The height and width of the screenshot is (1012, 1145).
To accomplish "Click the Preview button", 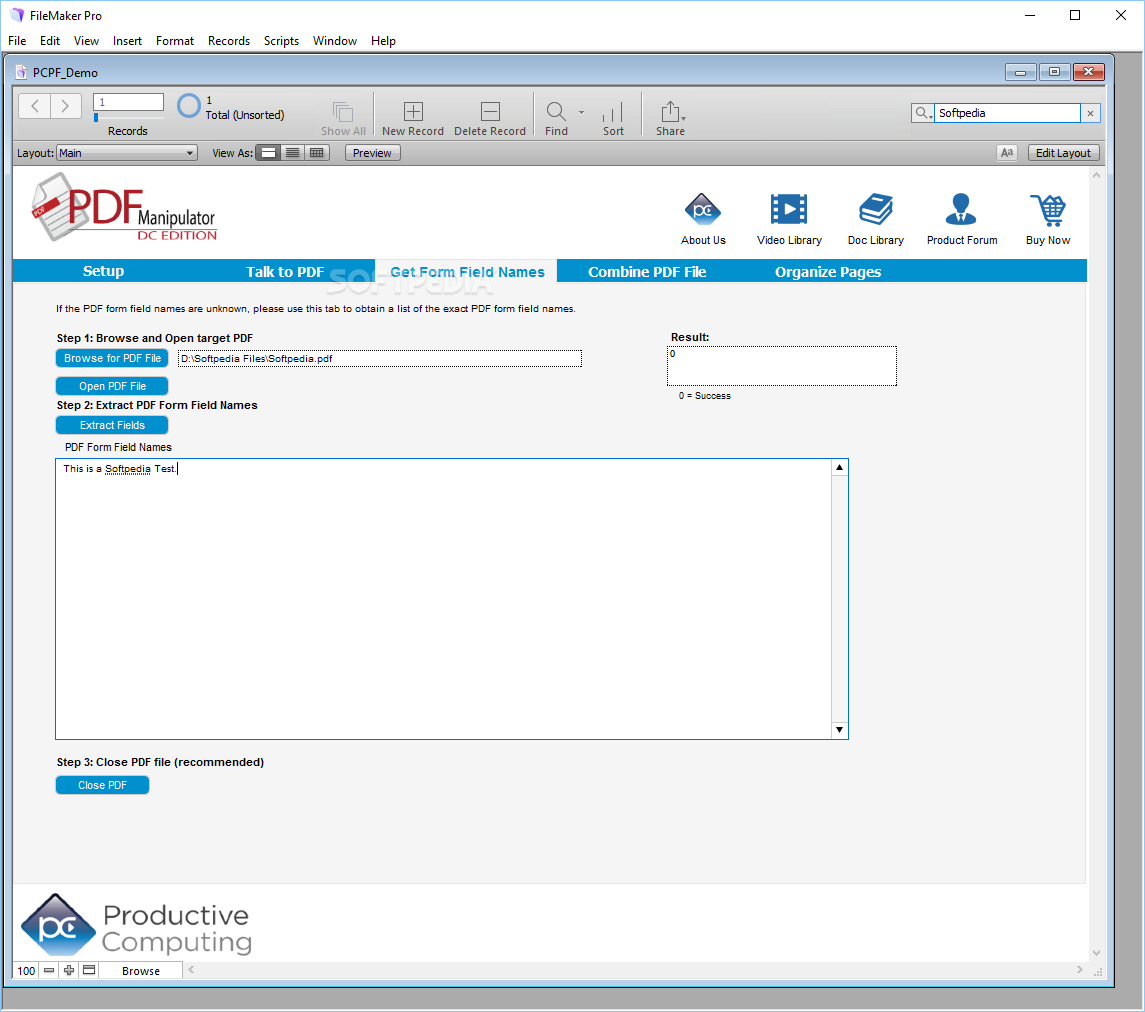I will [372, 153].
